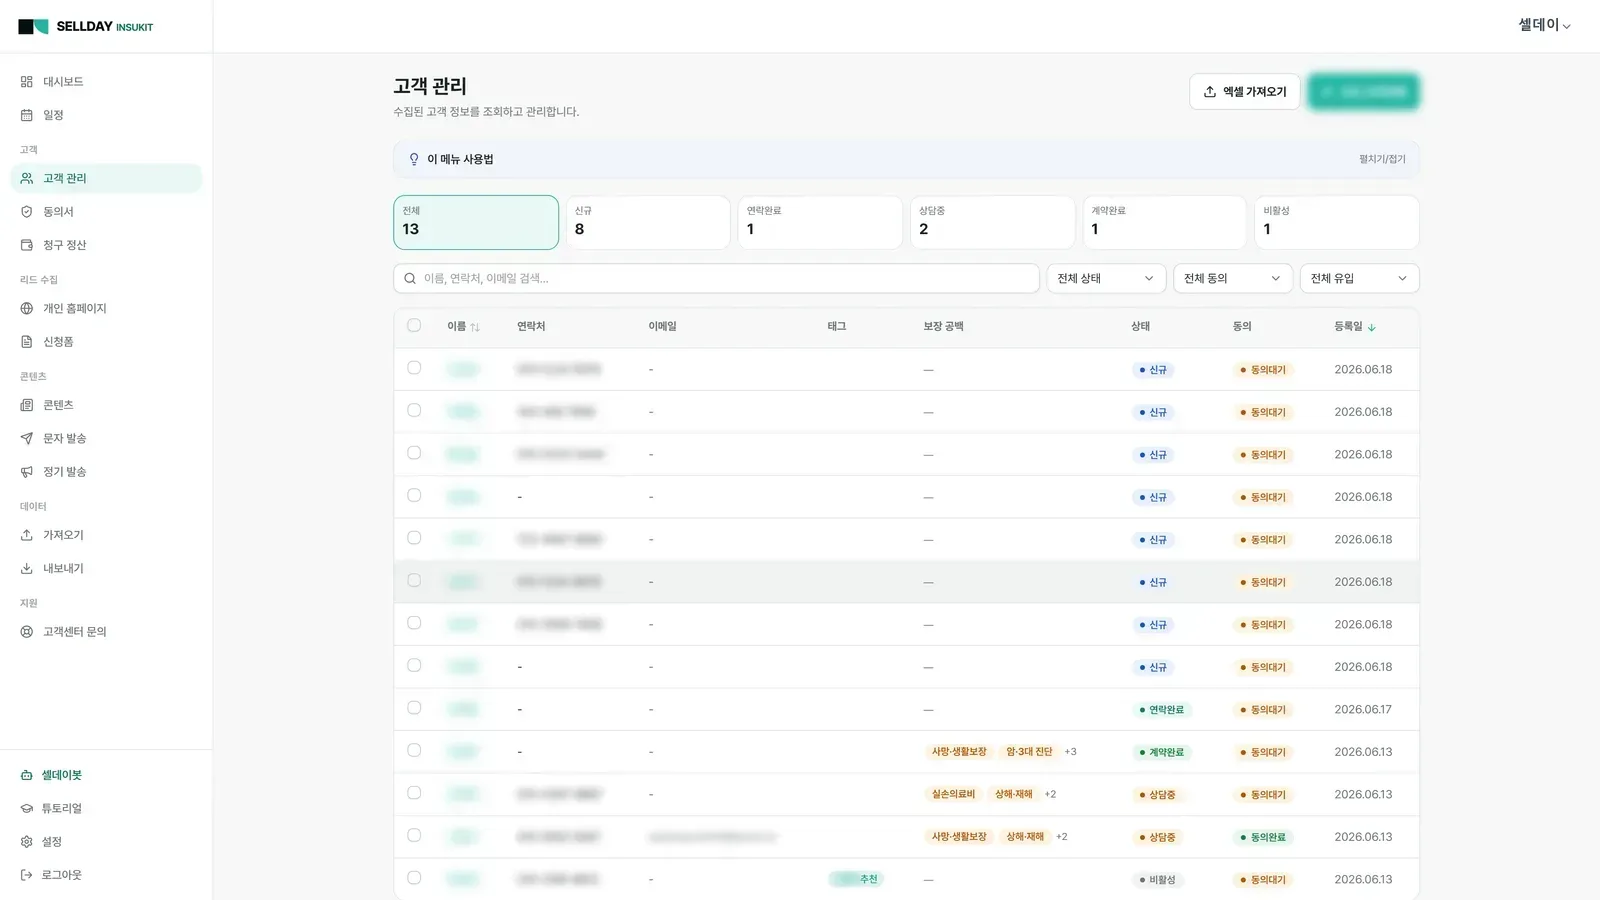
Task: Expand the +3 coverage gap tags
Action: (1070, 752)
